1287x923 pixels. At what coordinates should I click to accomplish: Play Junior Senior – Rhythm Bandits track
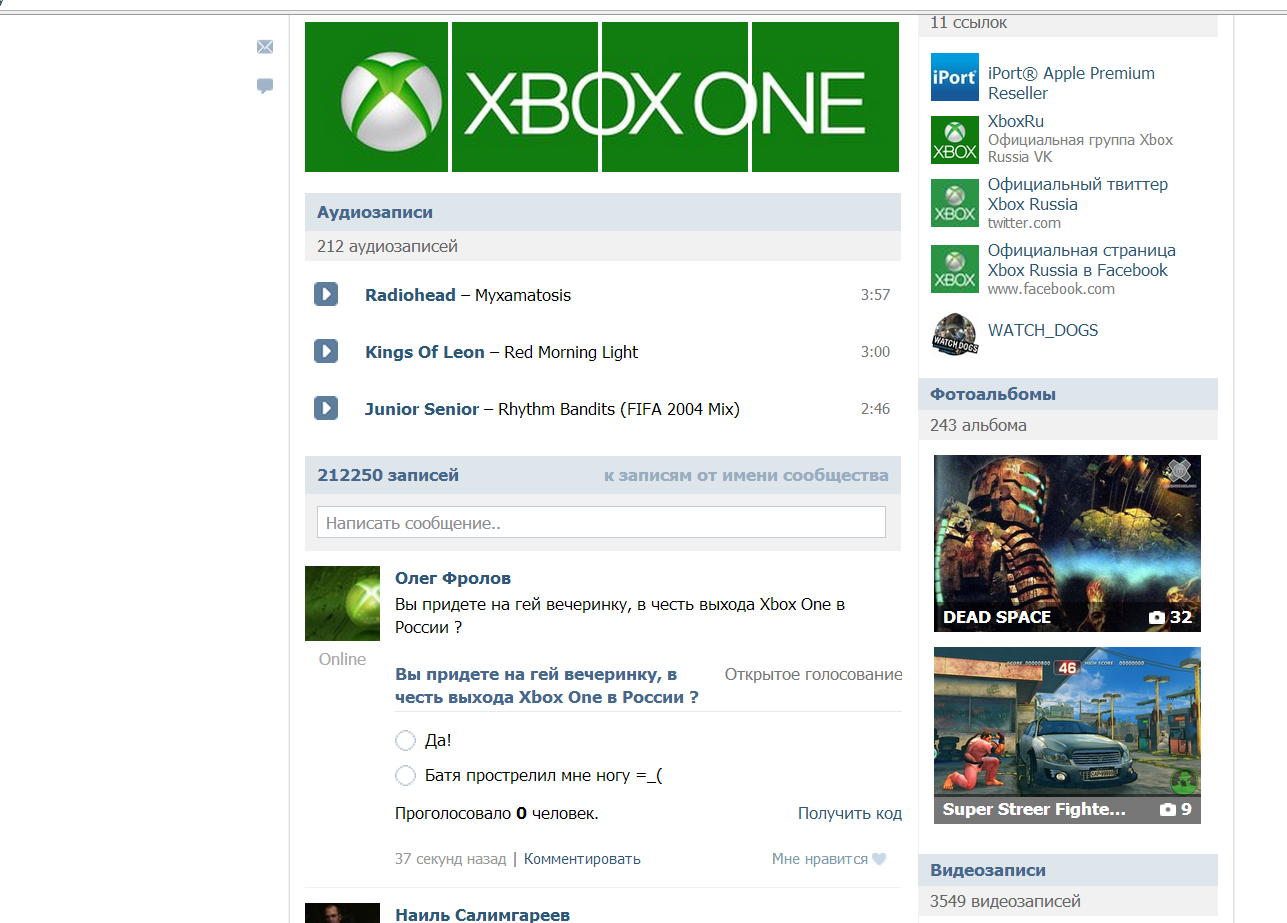(x=326, y=408)
